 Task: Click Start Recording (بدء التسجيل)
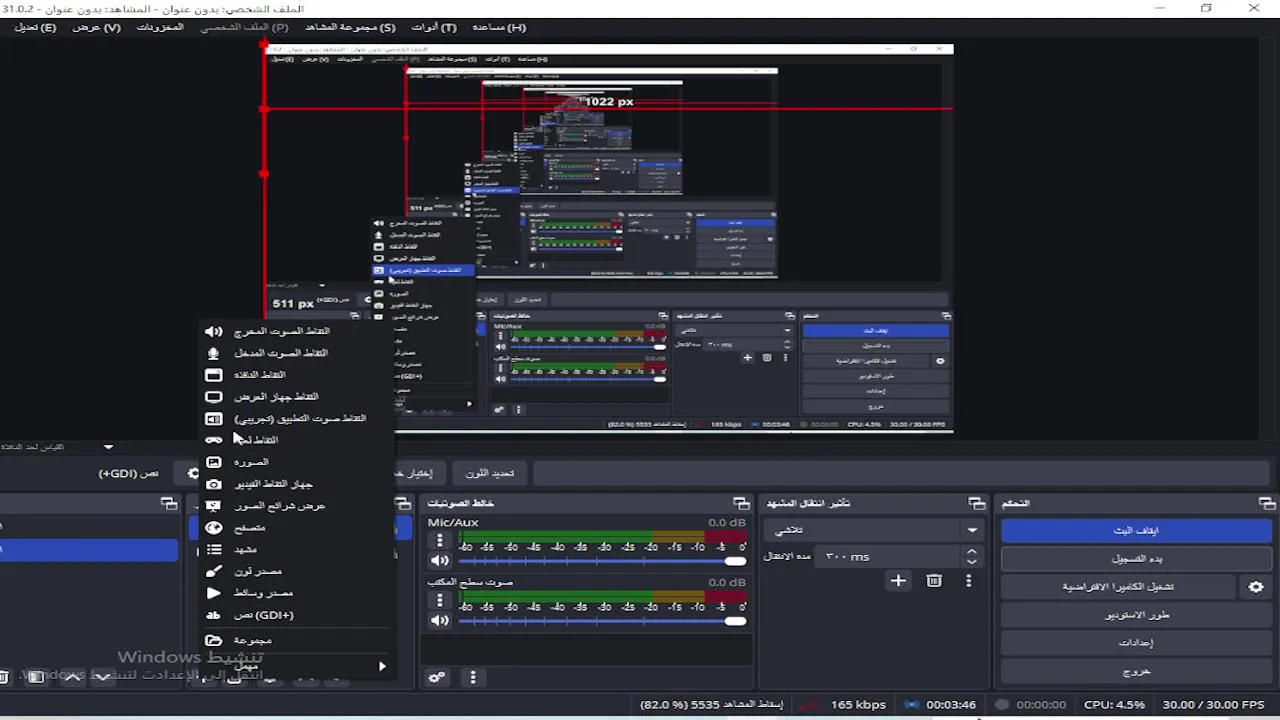click(1137, 559)
